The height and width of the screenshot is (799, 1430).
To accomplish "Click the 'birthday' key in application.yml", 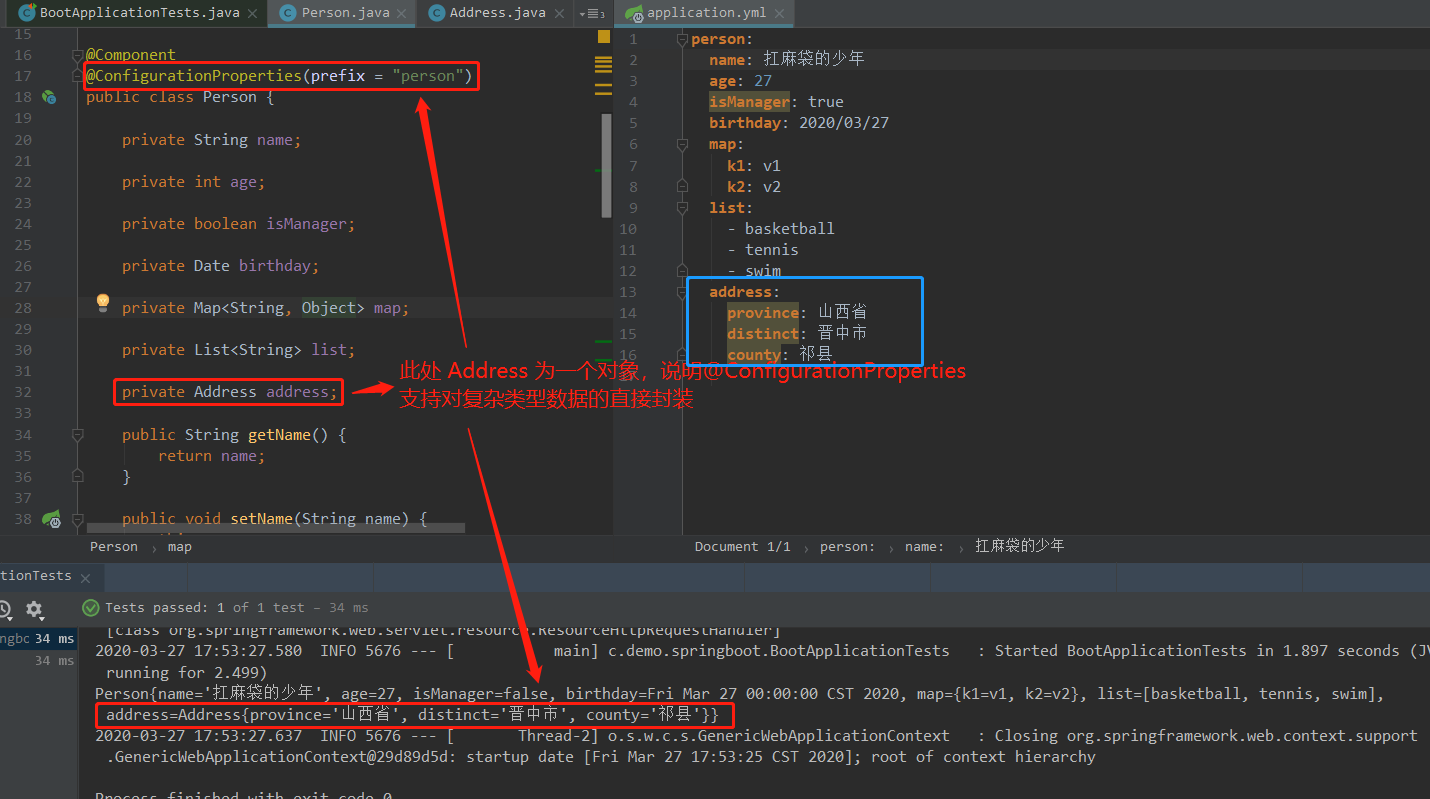I will pos(745,123).
